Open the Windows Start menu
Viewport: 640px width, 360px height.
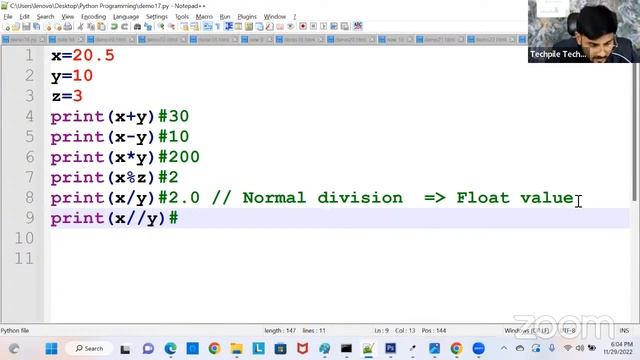(51, 349)
